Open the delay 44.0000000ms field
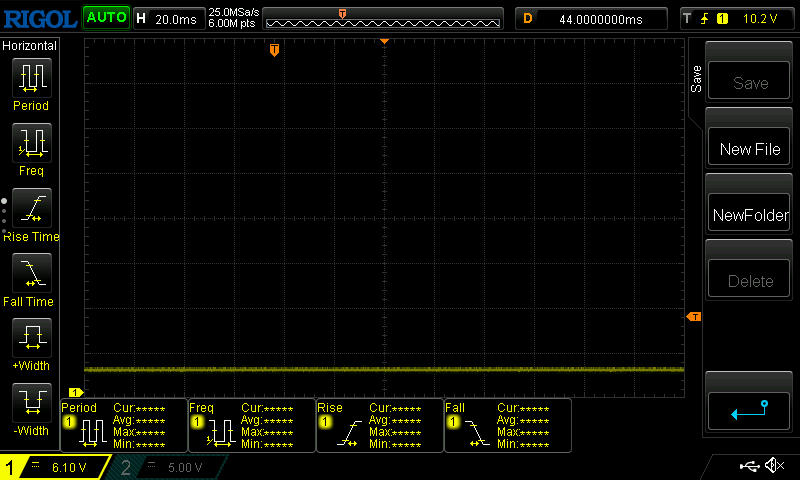 click(x=592, y=18)
